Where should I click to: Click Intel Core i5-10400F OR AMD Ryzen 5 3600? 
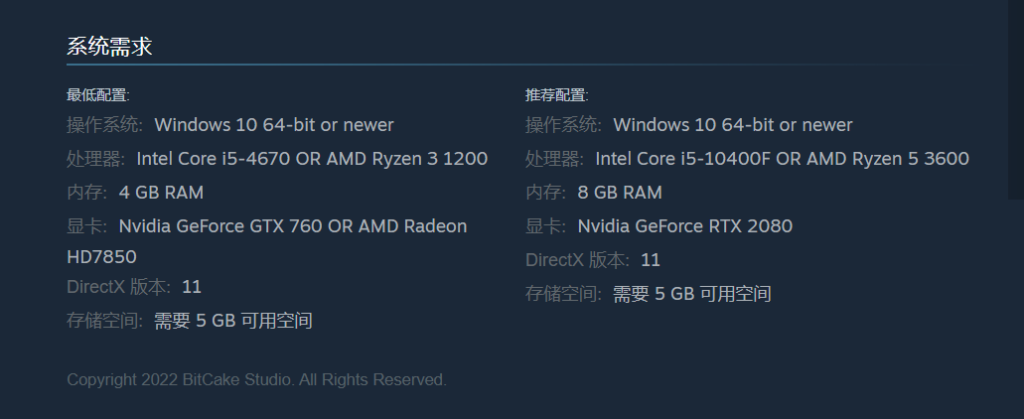tap(782, 159)
